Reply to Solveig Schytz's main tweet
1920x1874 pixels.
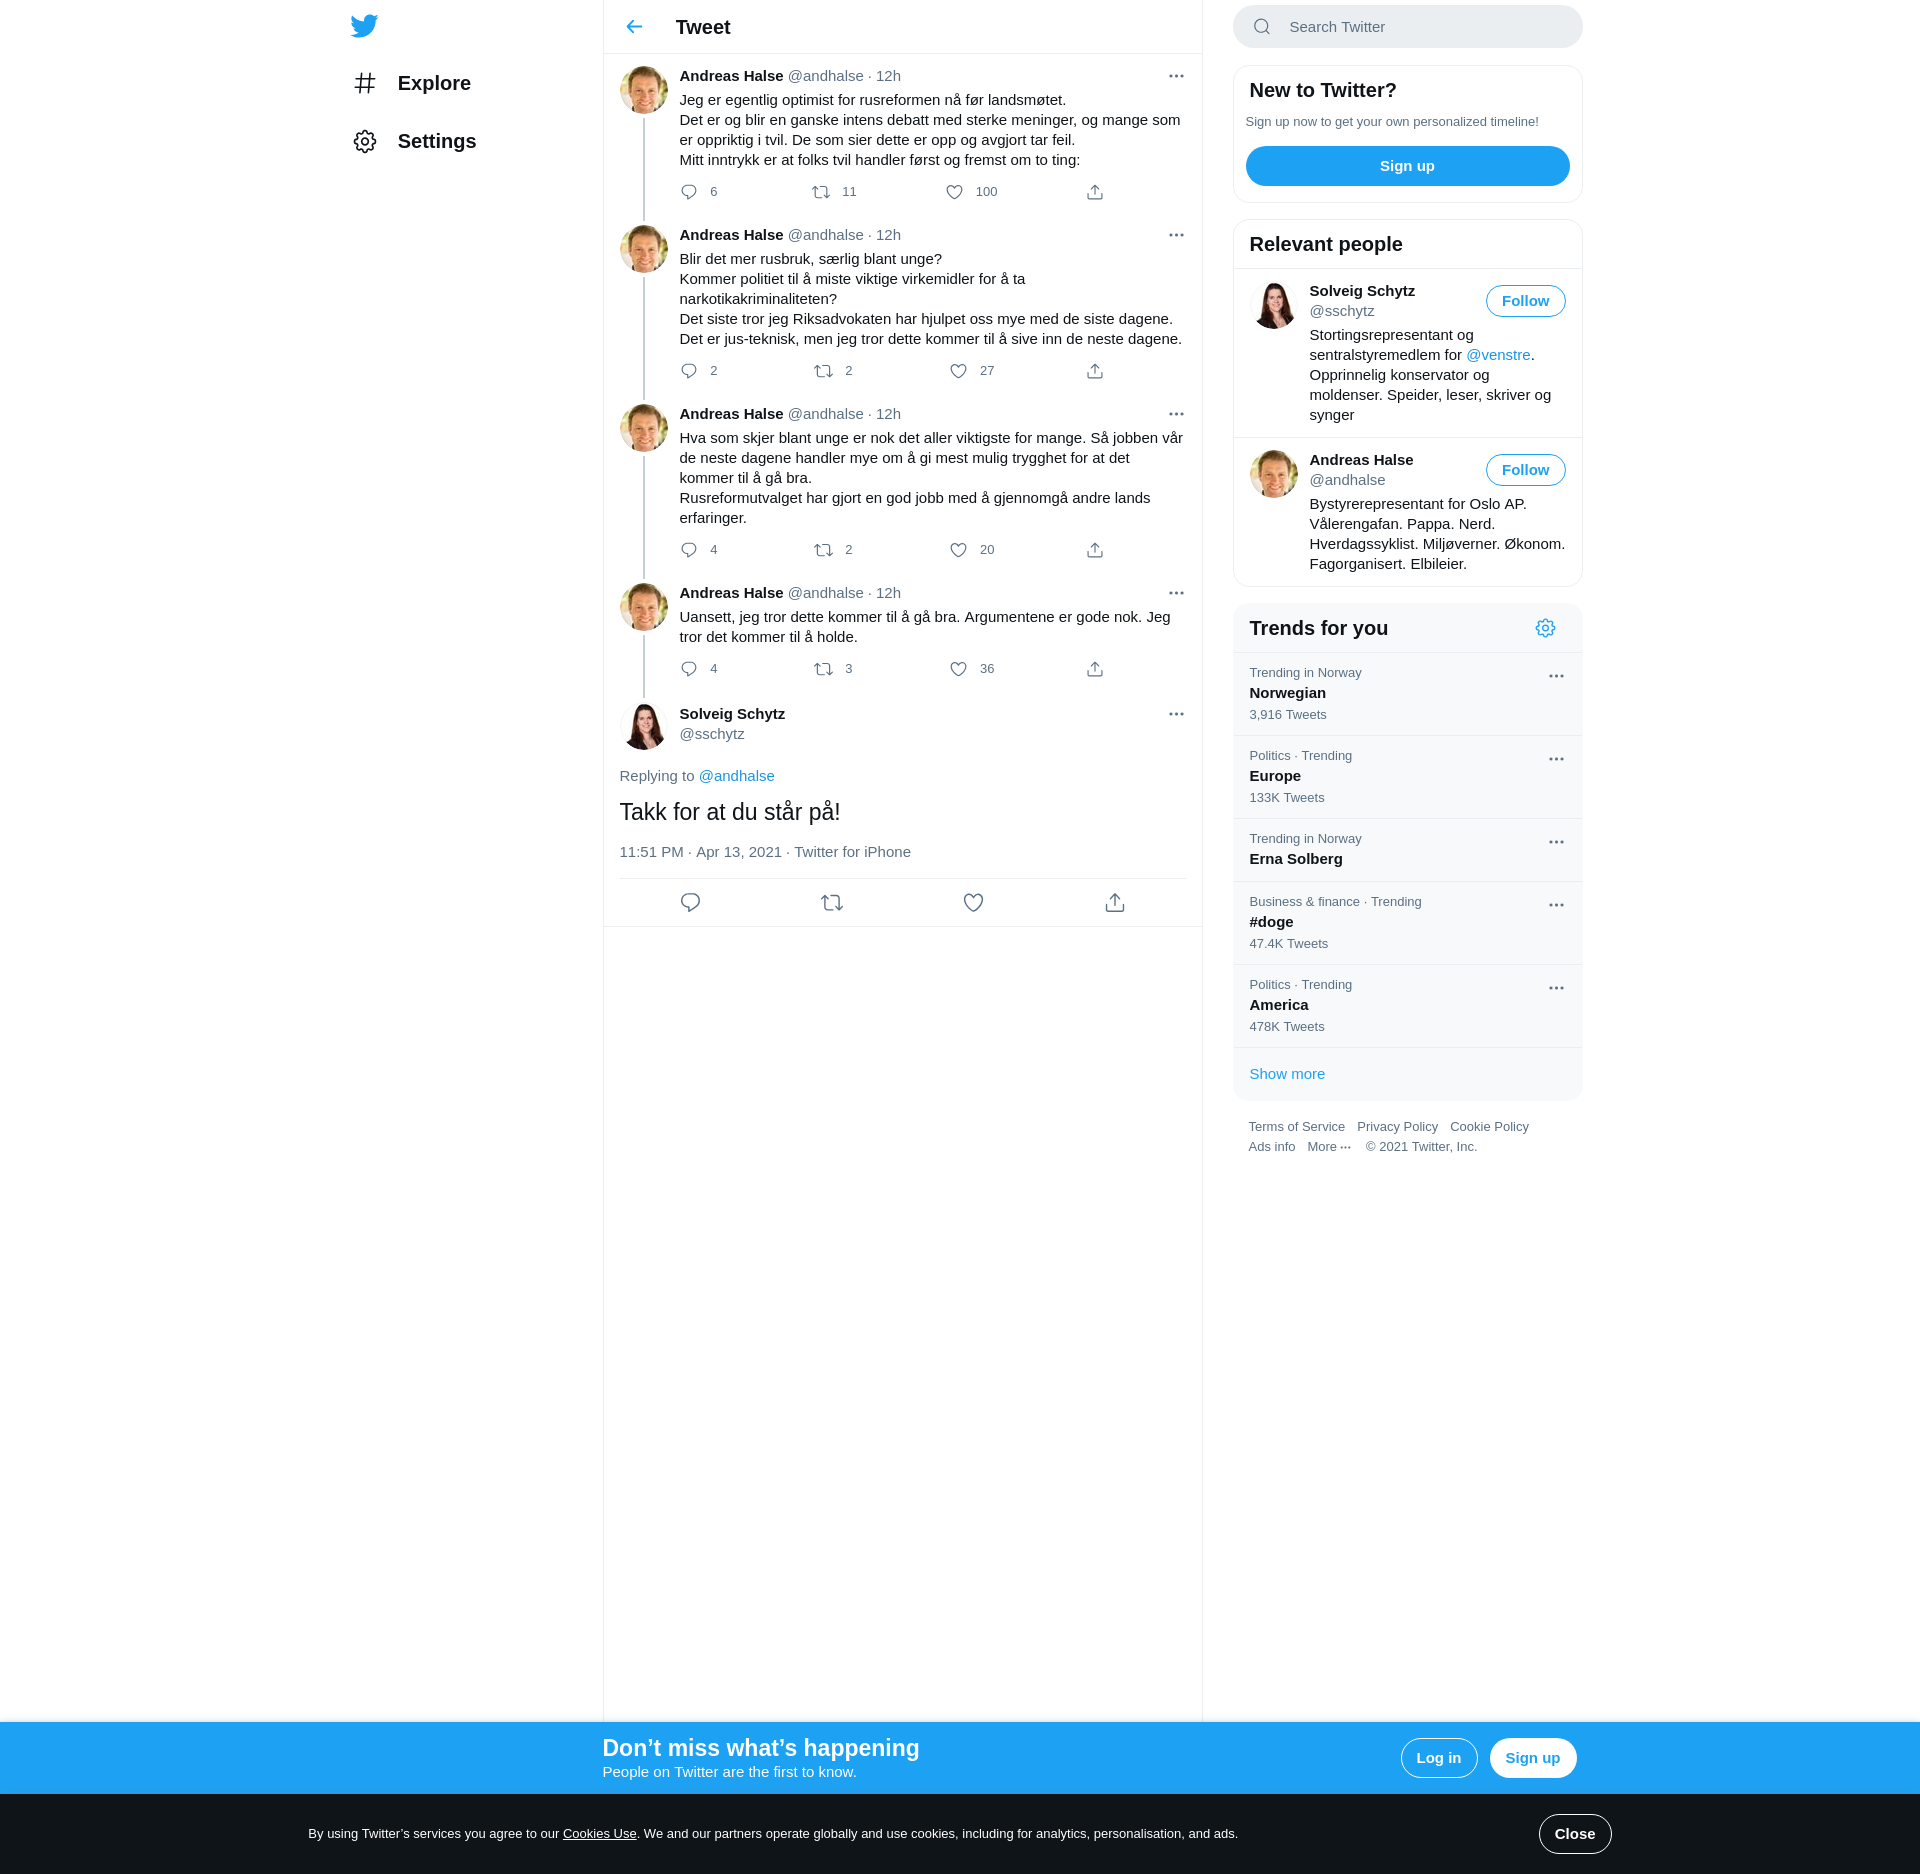point(690,903)
